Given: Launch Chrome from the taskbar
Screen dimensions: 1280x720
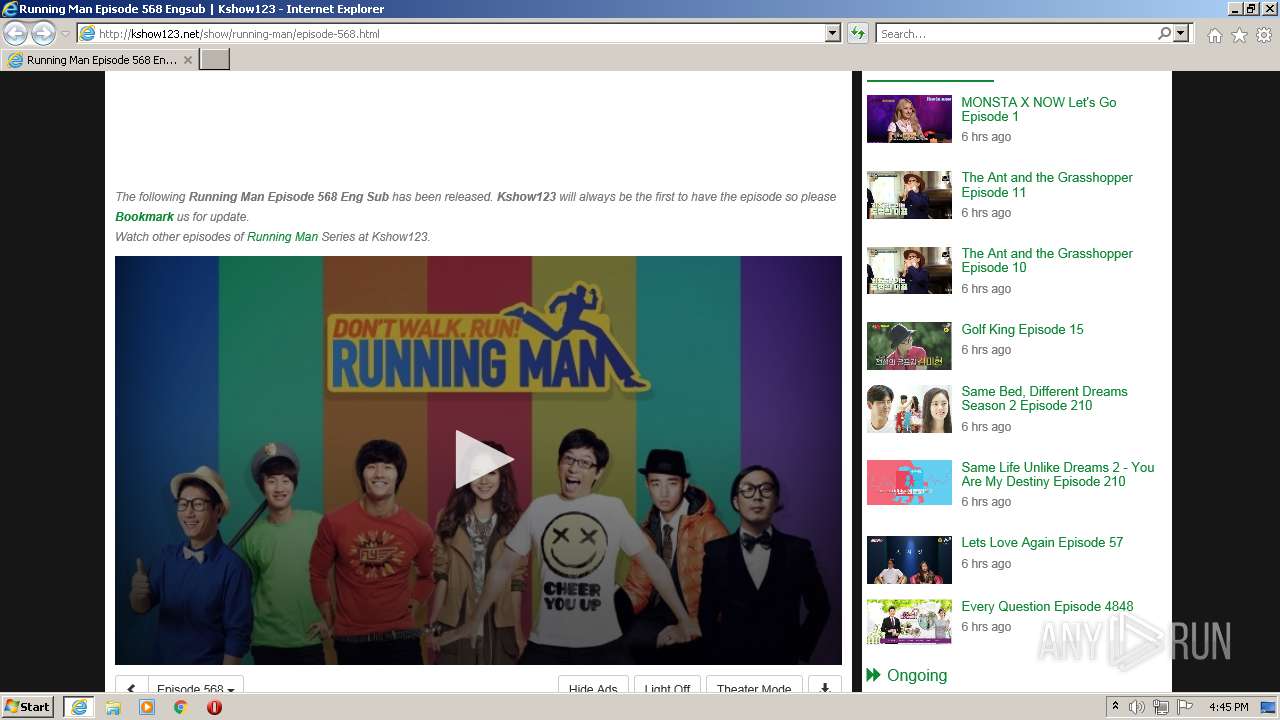Looking at the screenshot, I should pos(181,707).
